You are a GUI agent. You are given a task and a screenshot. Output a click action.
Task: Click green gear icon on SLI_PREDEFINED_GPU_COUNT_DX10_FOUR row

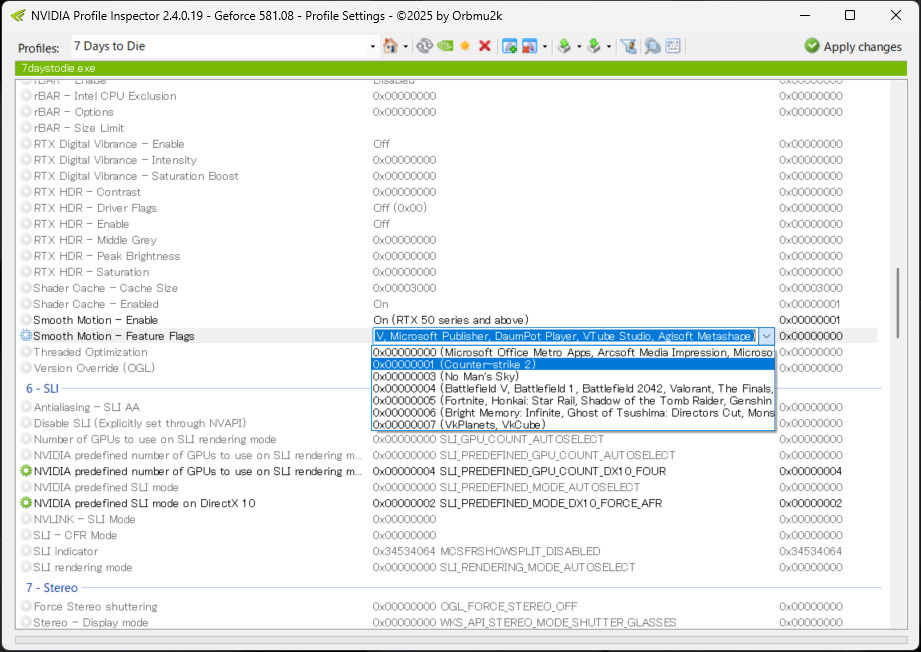[x=26, y=471]
